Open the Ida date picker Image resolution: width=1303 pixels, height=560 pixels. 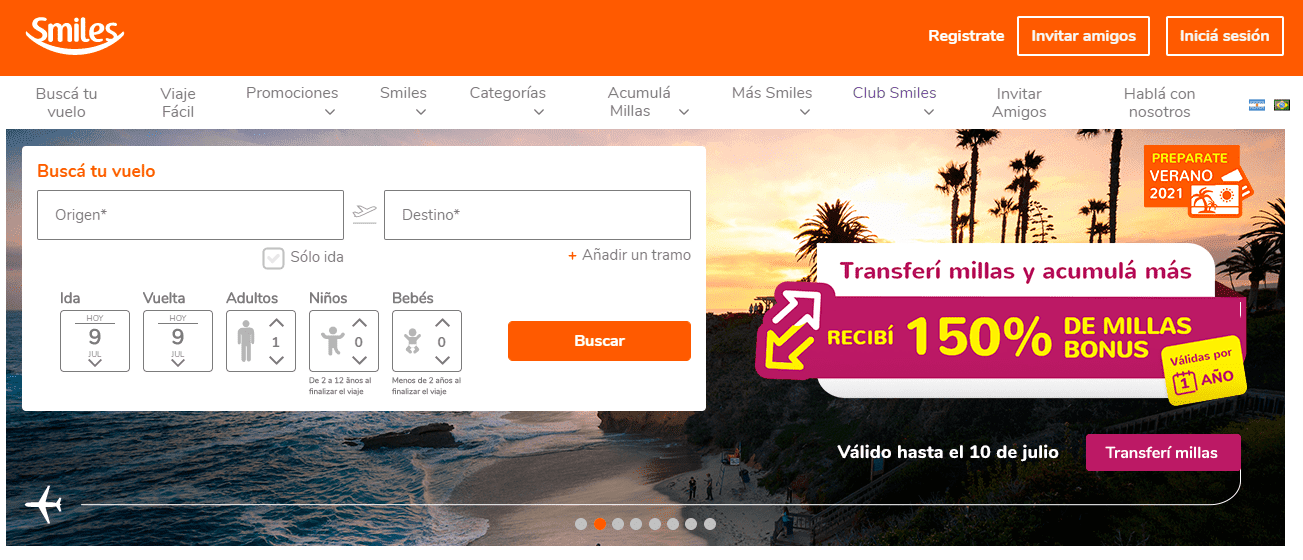click(95, 341)
